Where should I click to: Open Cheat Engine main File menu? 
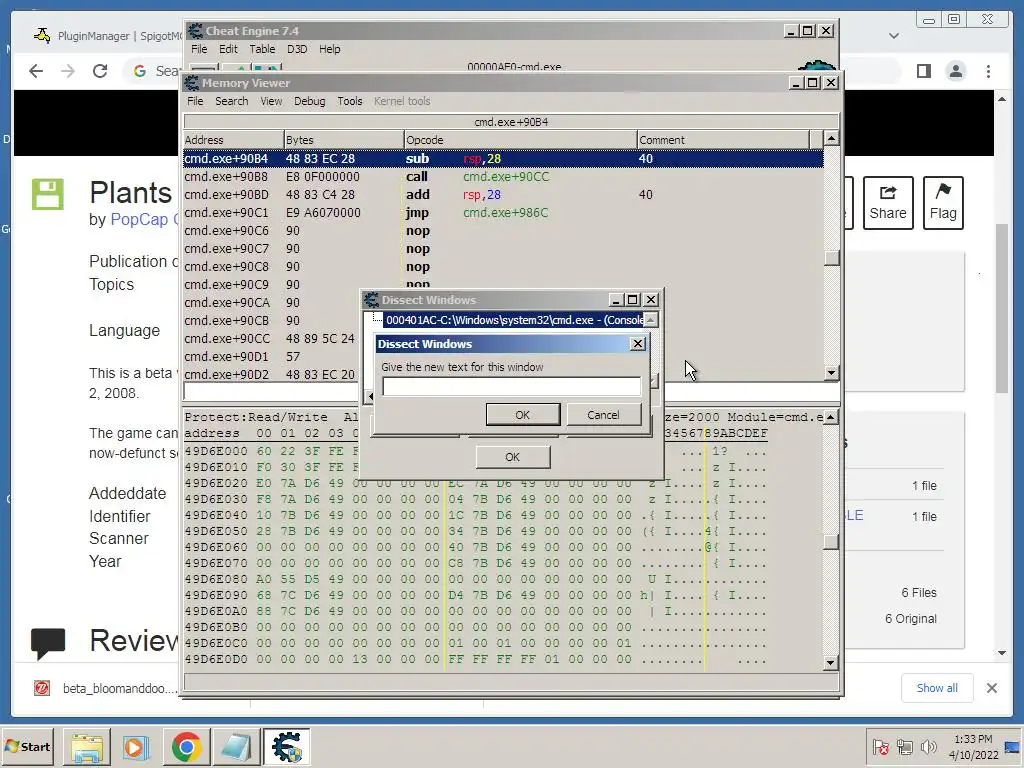tap(199, 49)
